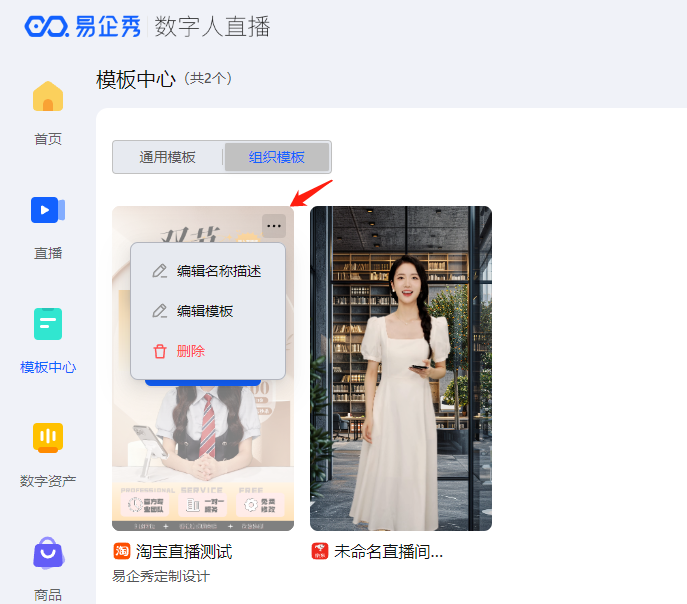Click the 易企秀 logo
Screen dimensions: 687x604
click(x=82, y=26)
